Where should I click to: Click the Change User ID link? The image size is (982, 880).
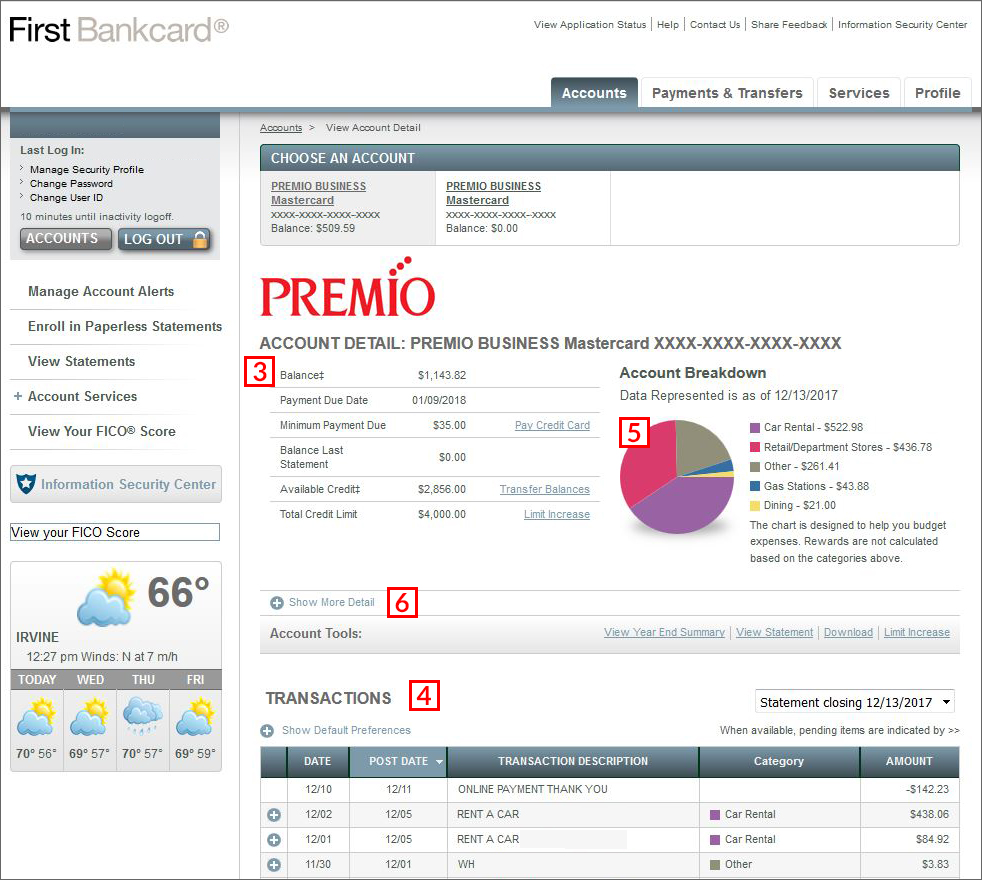tap(66, 197)
